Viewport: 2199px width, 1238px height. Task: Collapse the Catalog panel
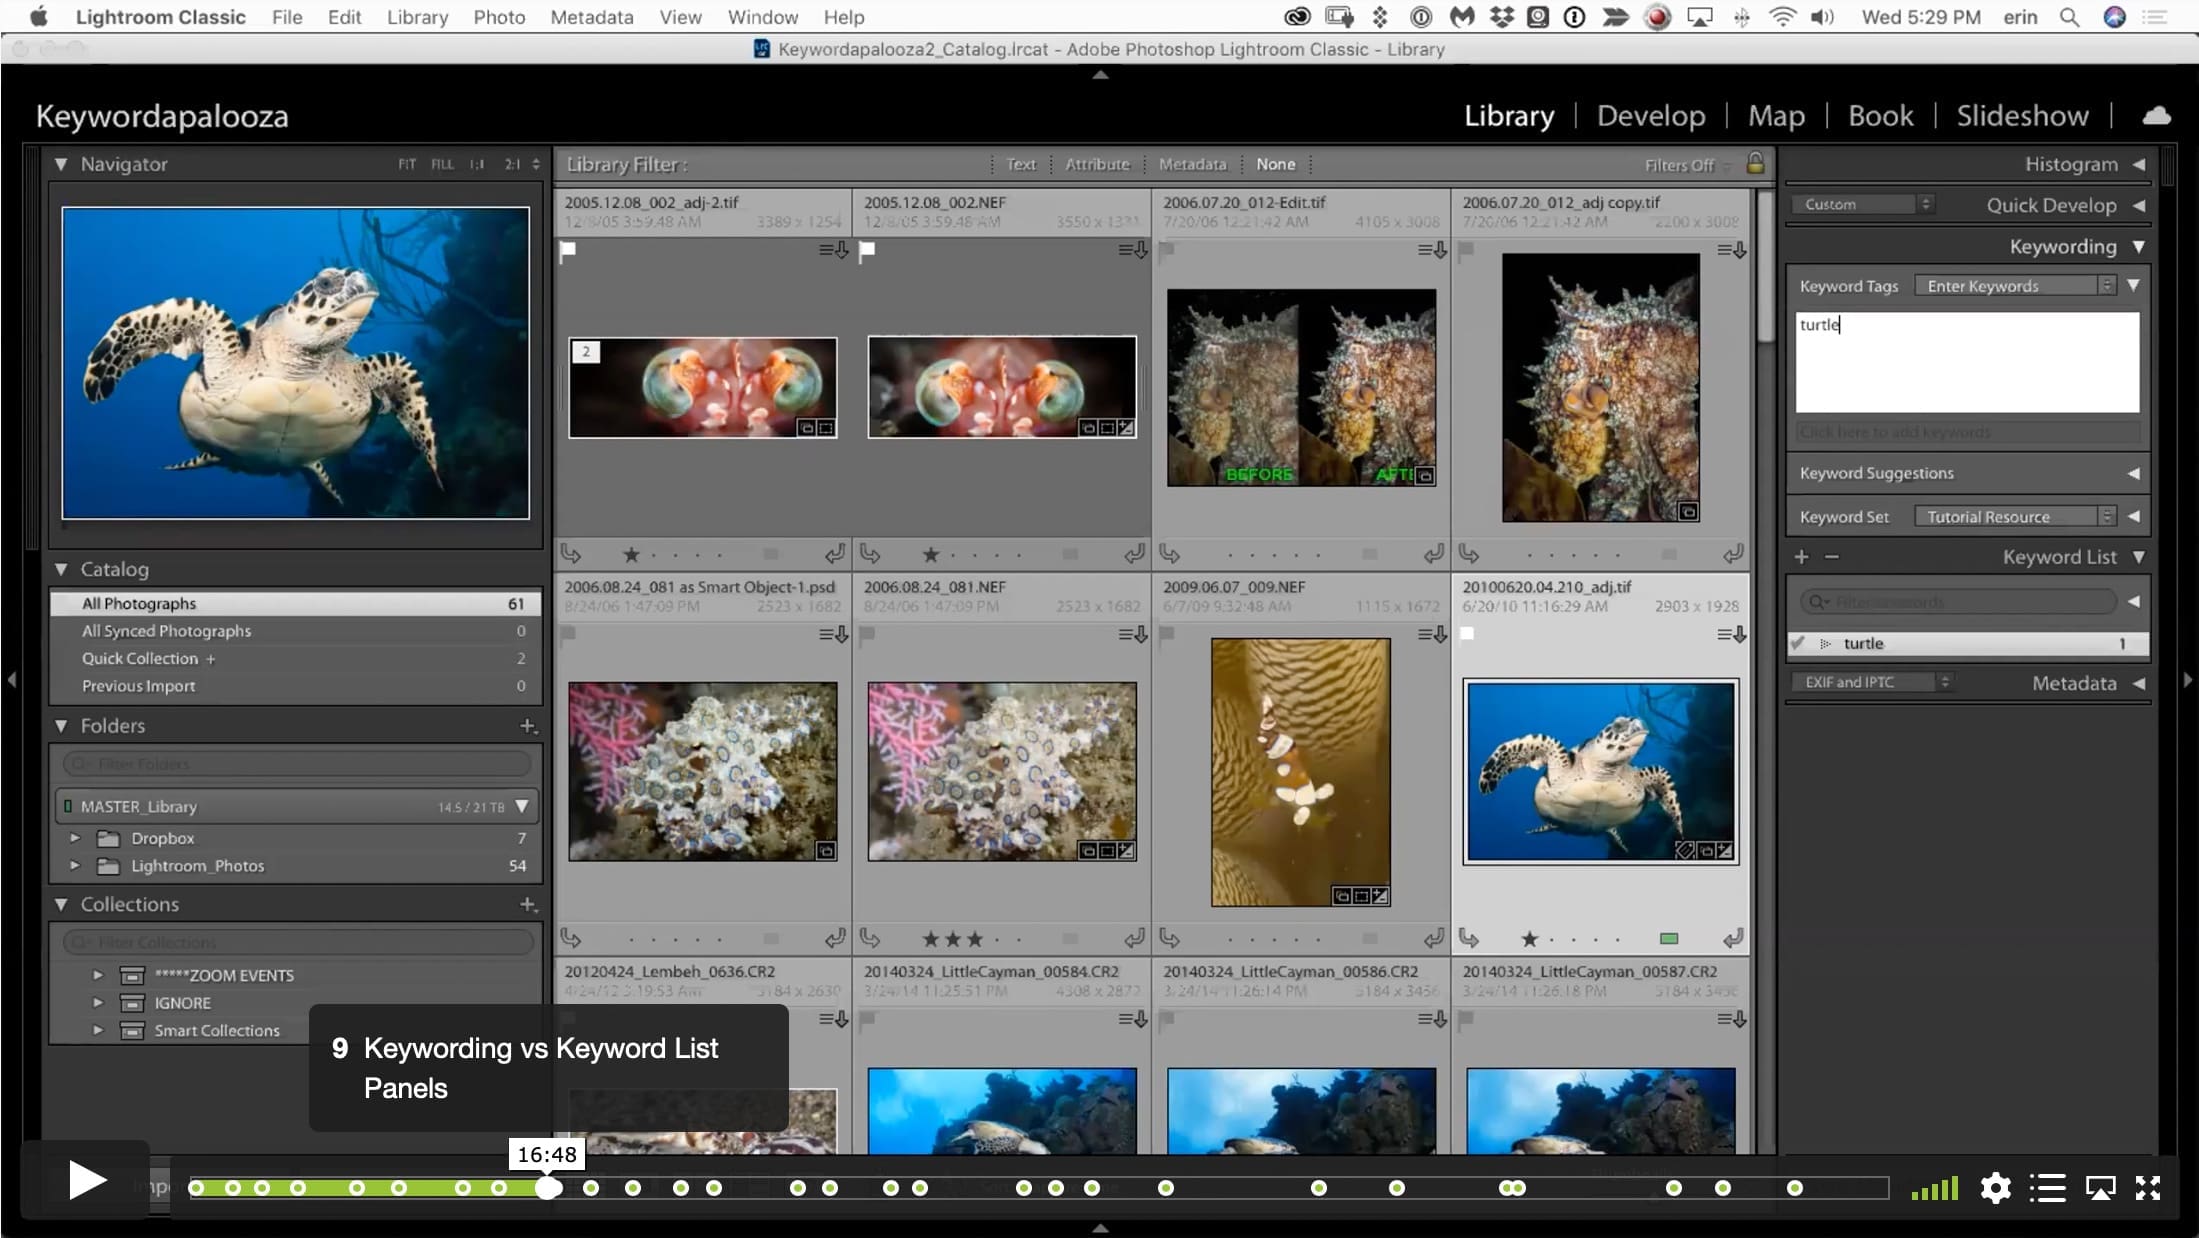coord(61,569)
